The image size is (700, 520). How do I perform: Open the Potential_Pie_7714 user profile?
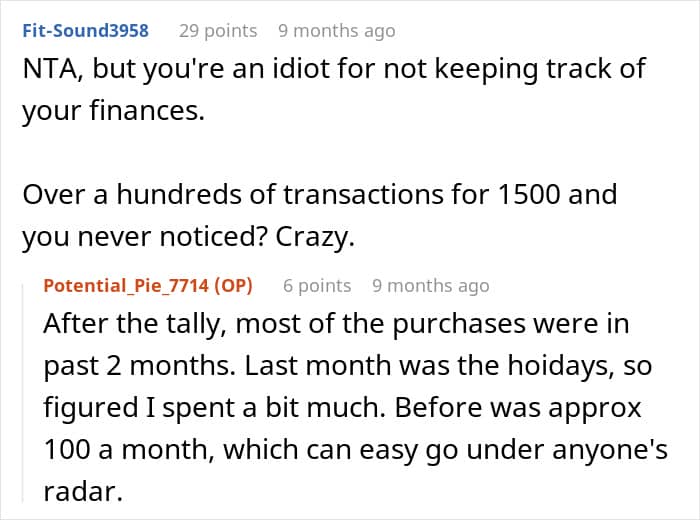click(x=127, y=286)
